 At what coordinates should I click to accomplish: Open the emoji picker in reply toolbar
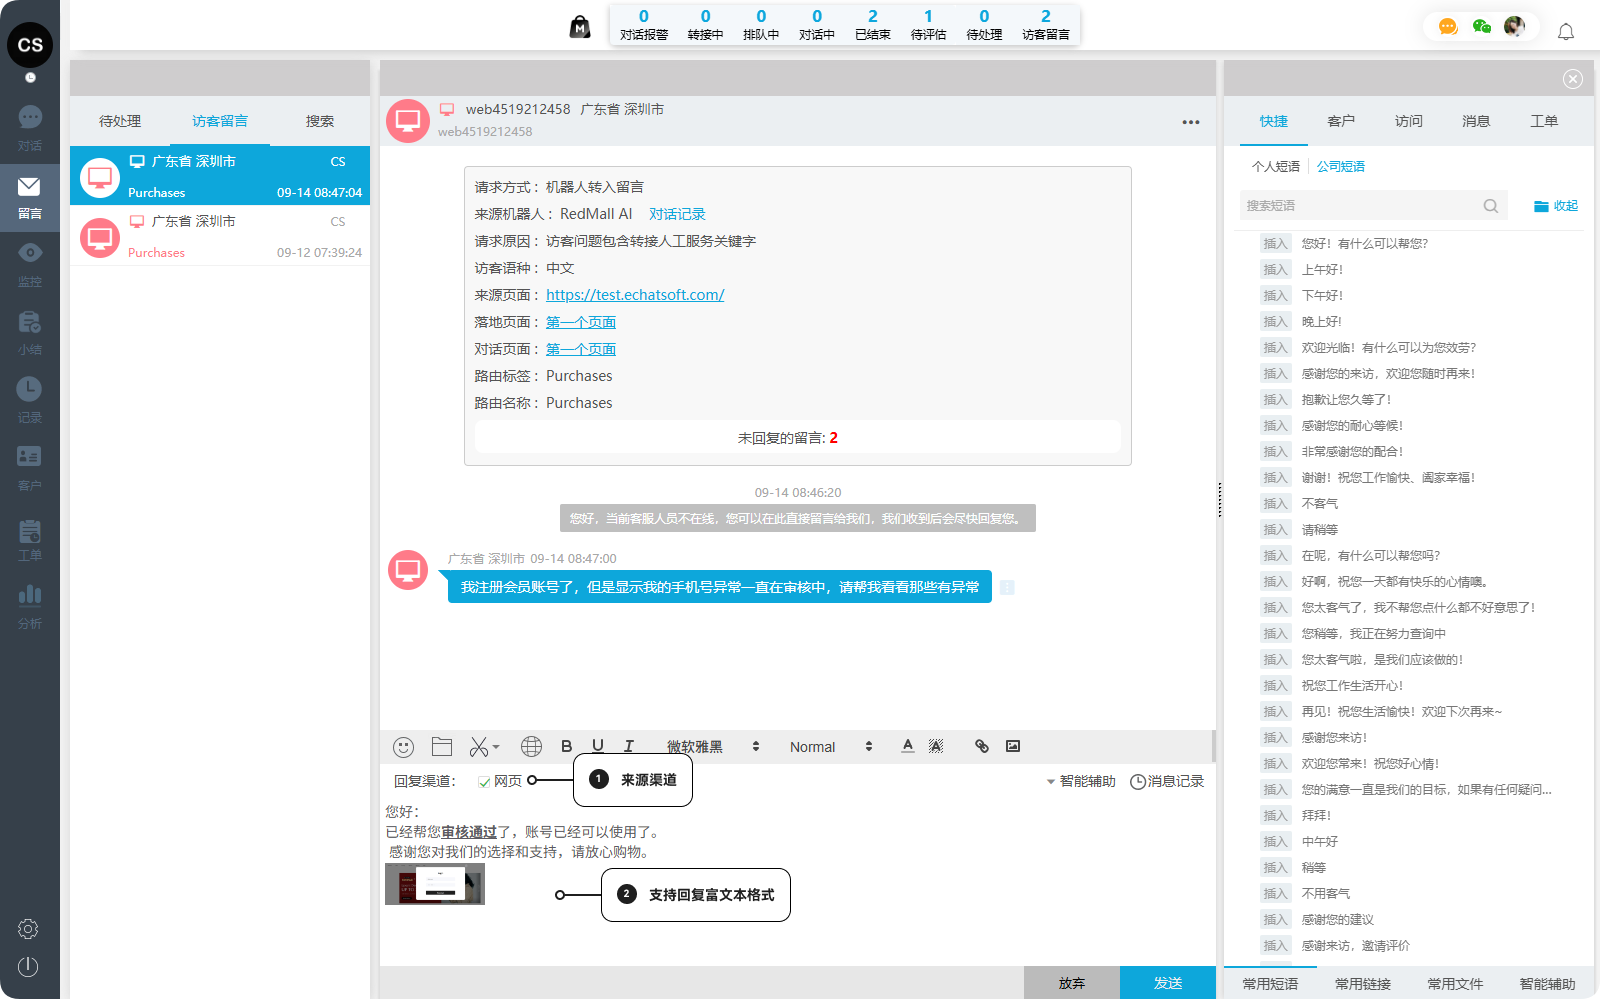[403, 747]
